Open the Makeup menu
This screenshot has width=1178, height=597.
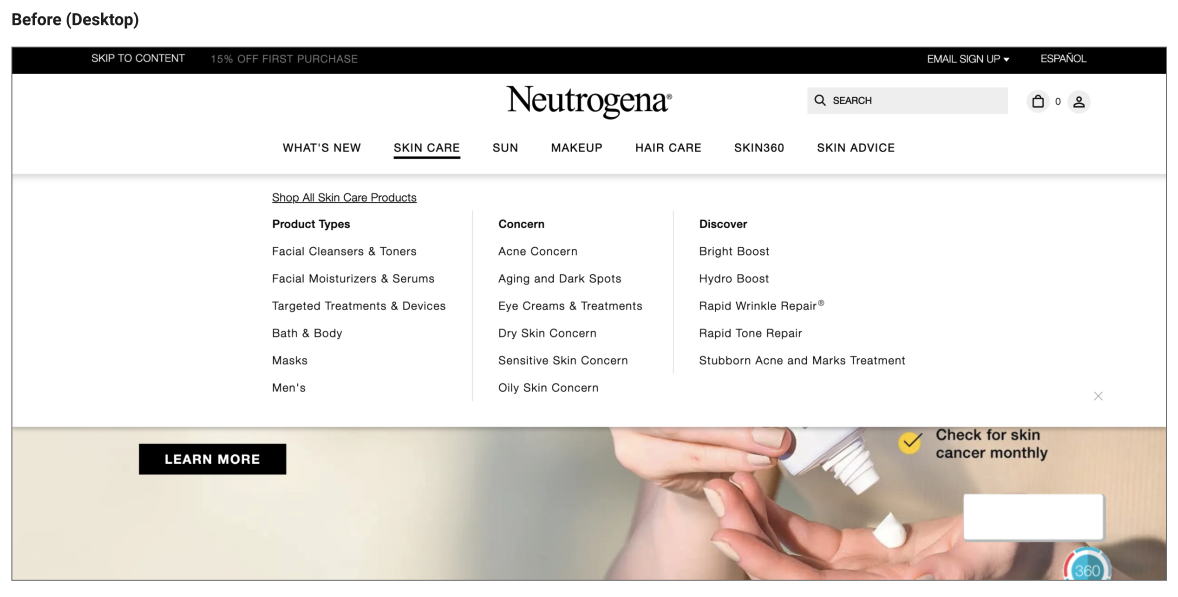tap(576, 148)
